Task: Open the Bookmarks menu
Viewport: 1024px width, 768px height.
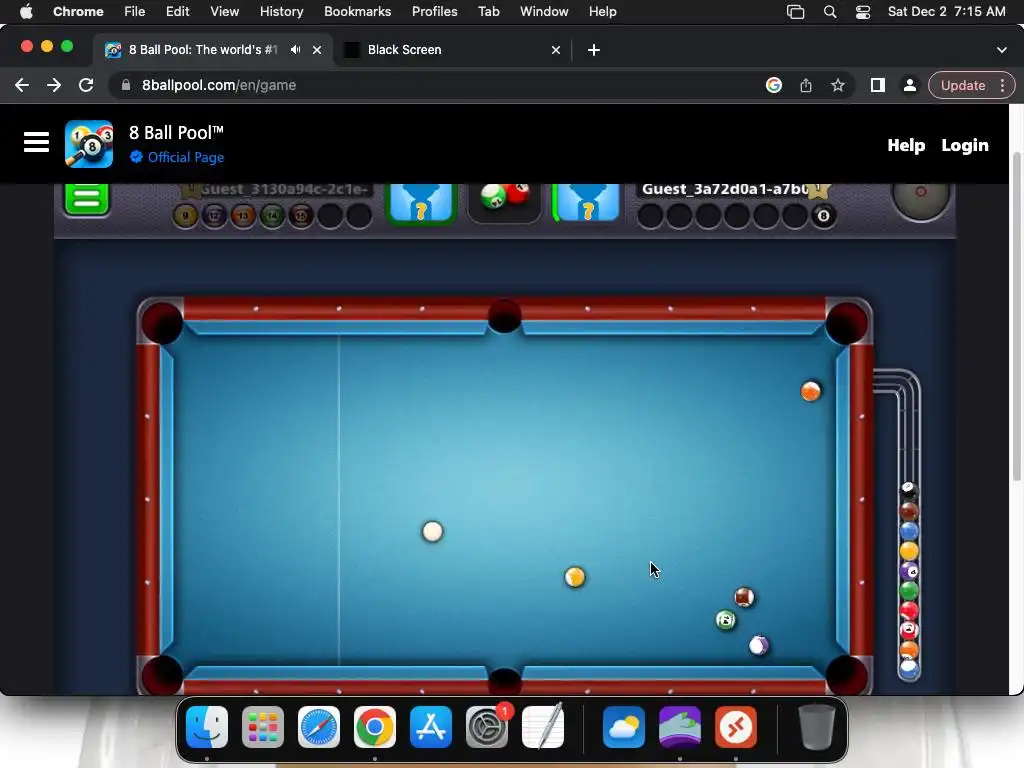Action: click(x=357, y=11)
